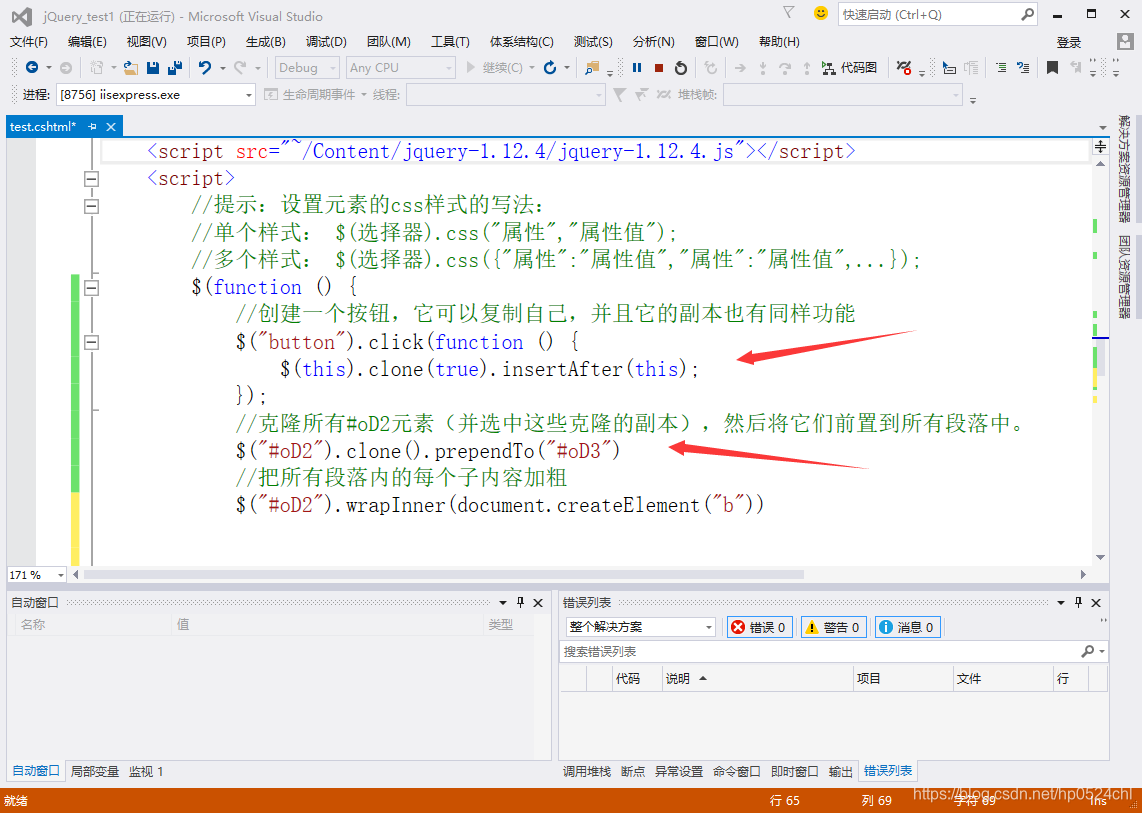Click the Step Over arrow icon
The image size is (1142, 813).
[x=784, y=68]
